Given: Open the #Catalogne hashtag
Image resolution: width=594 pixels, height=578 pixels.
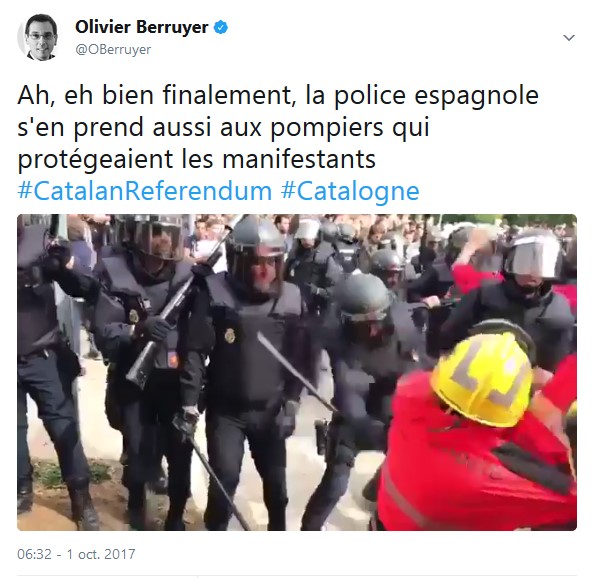Looking at the screenshot, I should [x=350, y=191].
